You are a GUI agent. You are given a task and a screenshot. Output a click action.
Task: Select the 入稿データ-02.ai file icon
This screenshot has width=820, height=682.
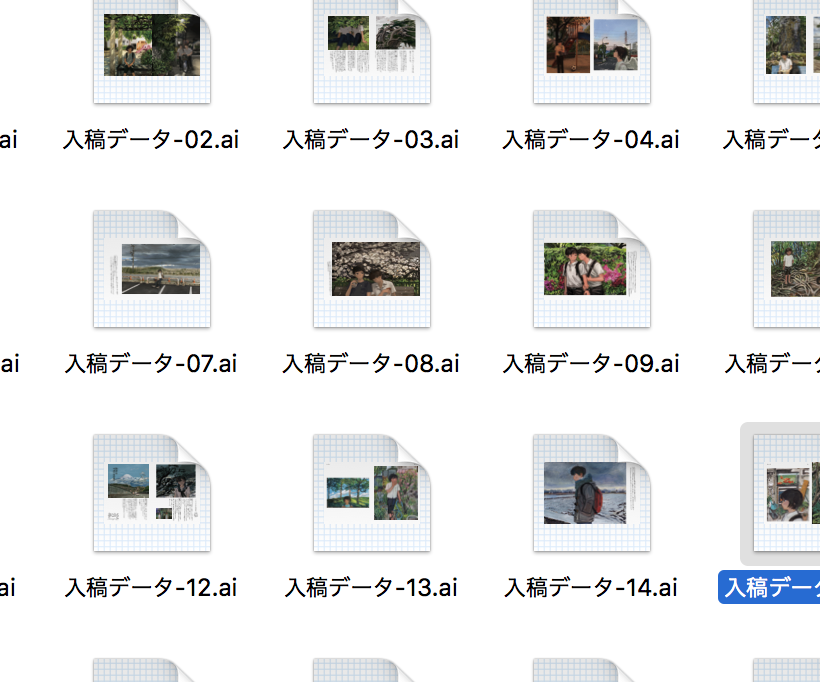tap(152, 51)
